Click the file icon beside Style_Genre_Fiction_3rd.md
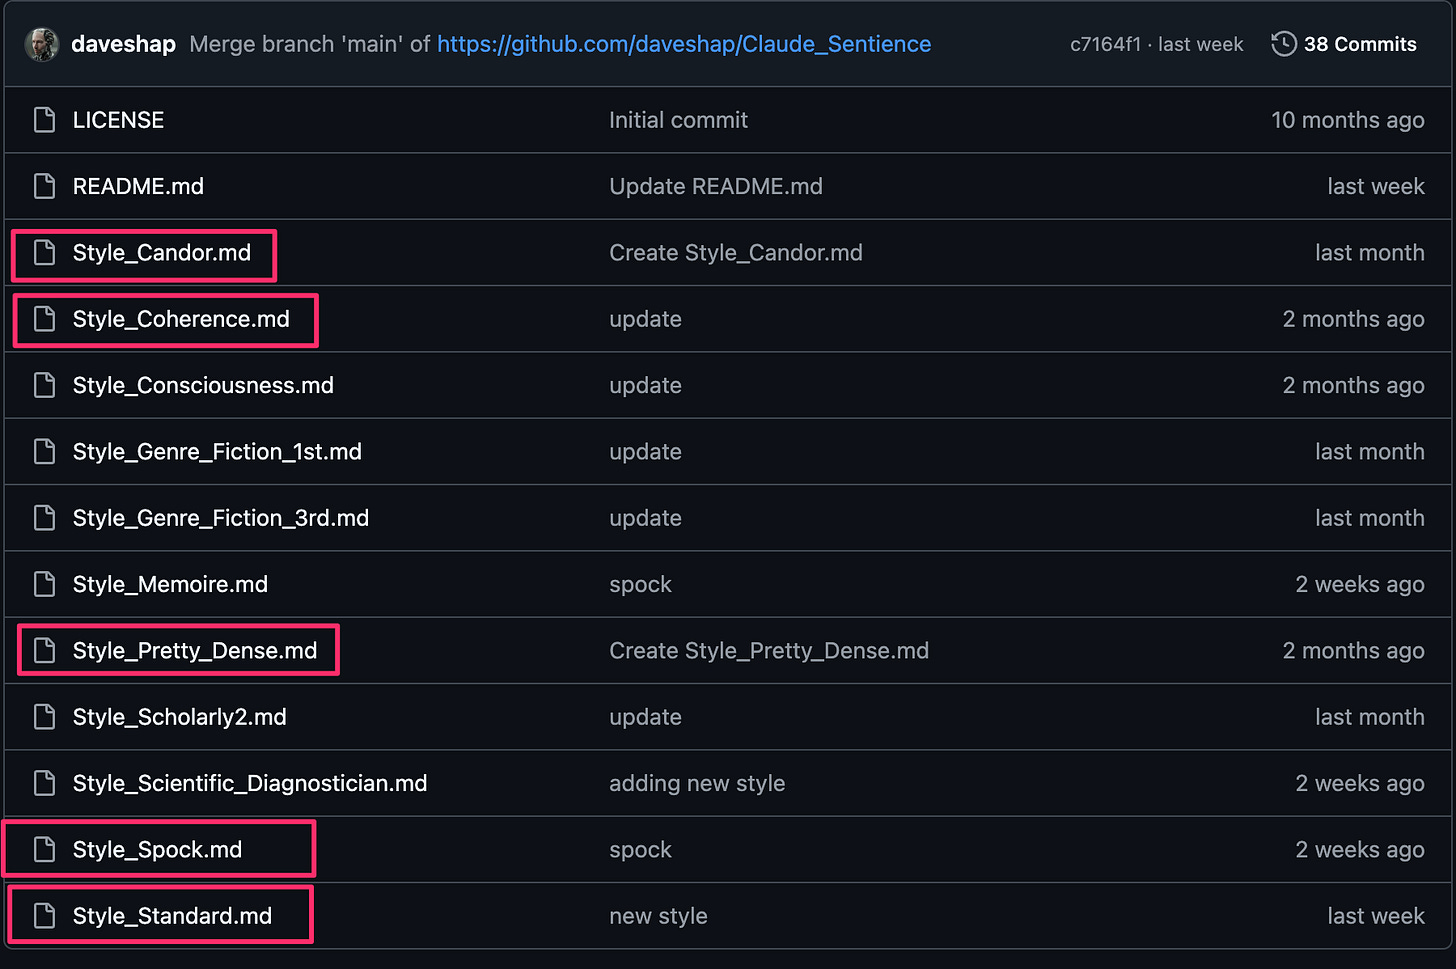This screenshot has width=1456, height=969. click(44, 518)
